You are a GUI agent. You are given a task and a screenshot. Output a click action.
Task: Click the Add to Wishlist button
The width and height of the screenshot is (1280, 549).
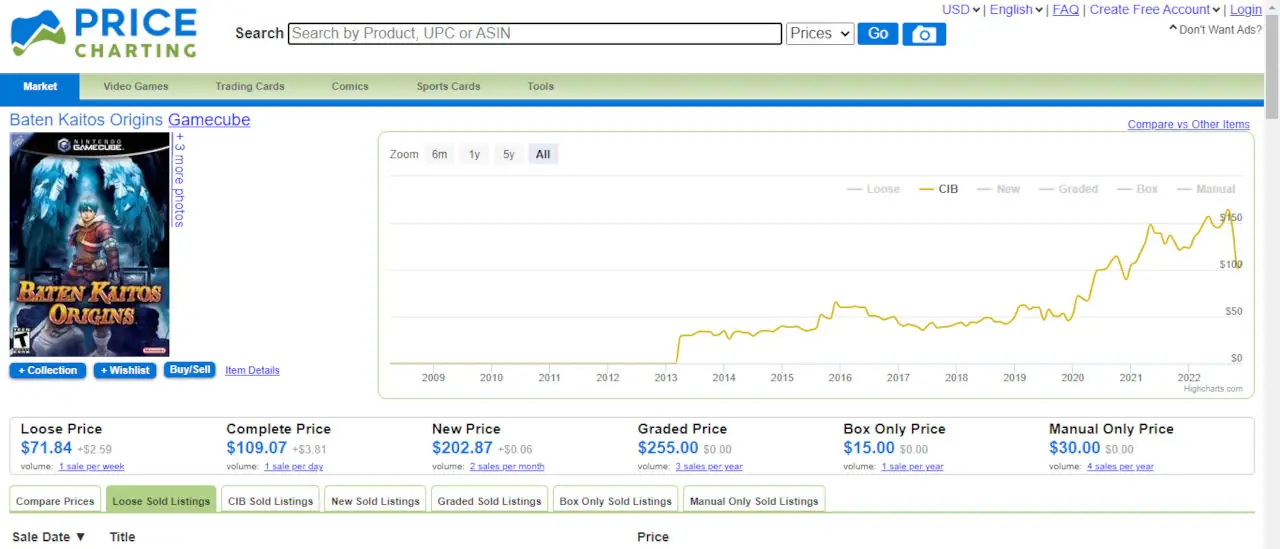[125, 370]
